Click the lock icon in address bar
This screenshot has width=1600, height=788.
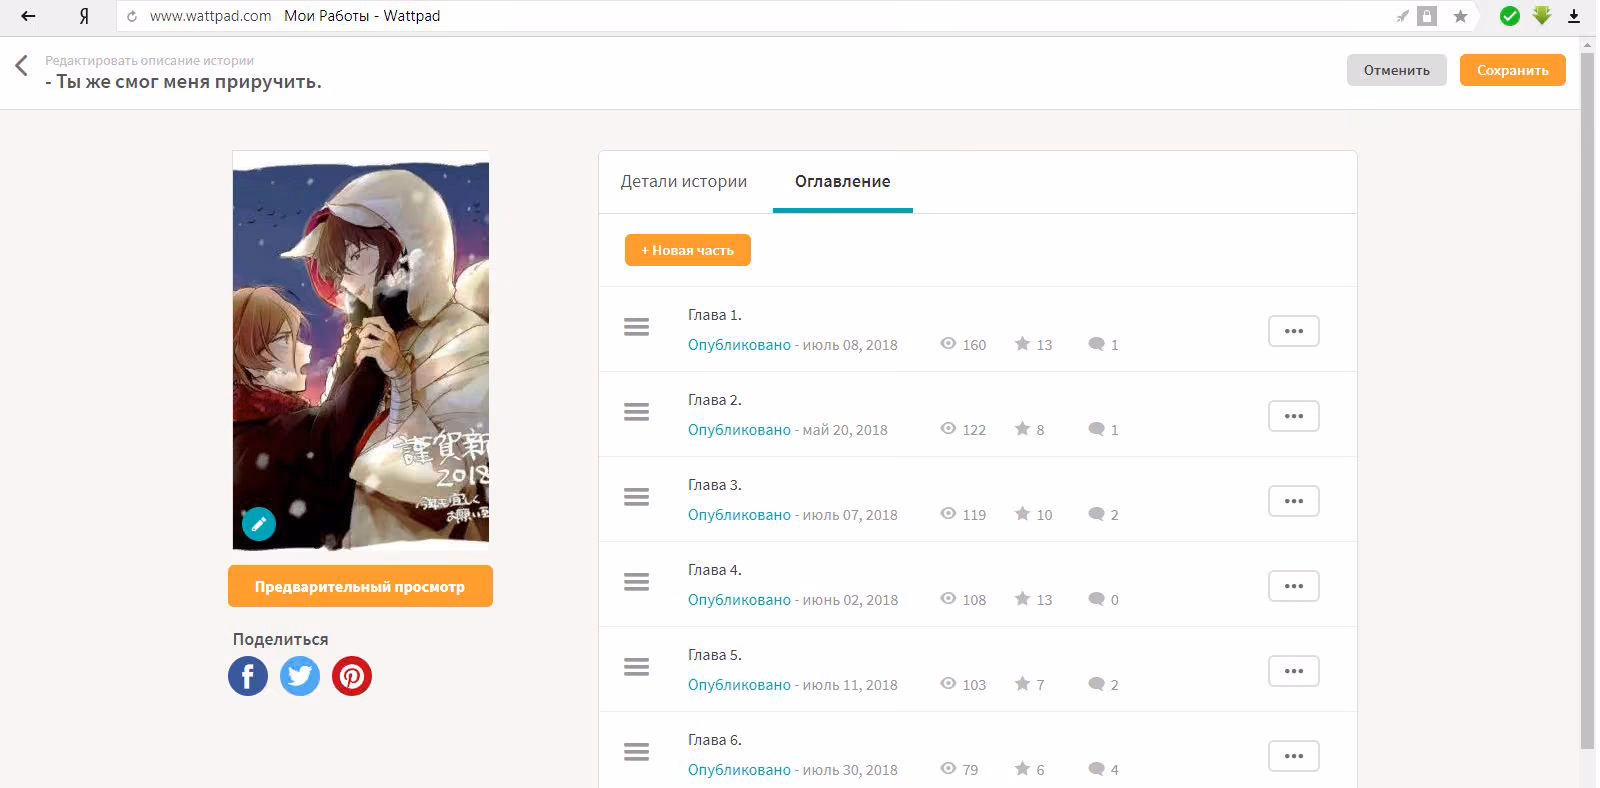(x=1428, y=16)
